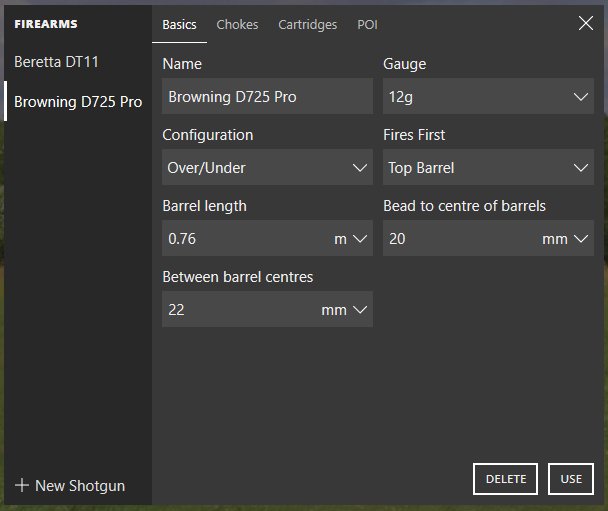The height and width of the screenshot is (511, 608).
Task: Open the Fires First dropdown
Action: pyautogui.click(x=488, y=168)
